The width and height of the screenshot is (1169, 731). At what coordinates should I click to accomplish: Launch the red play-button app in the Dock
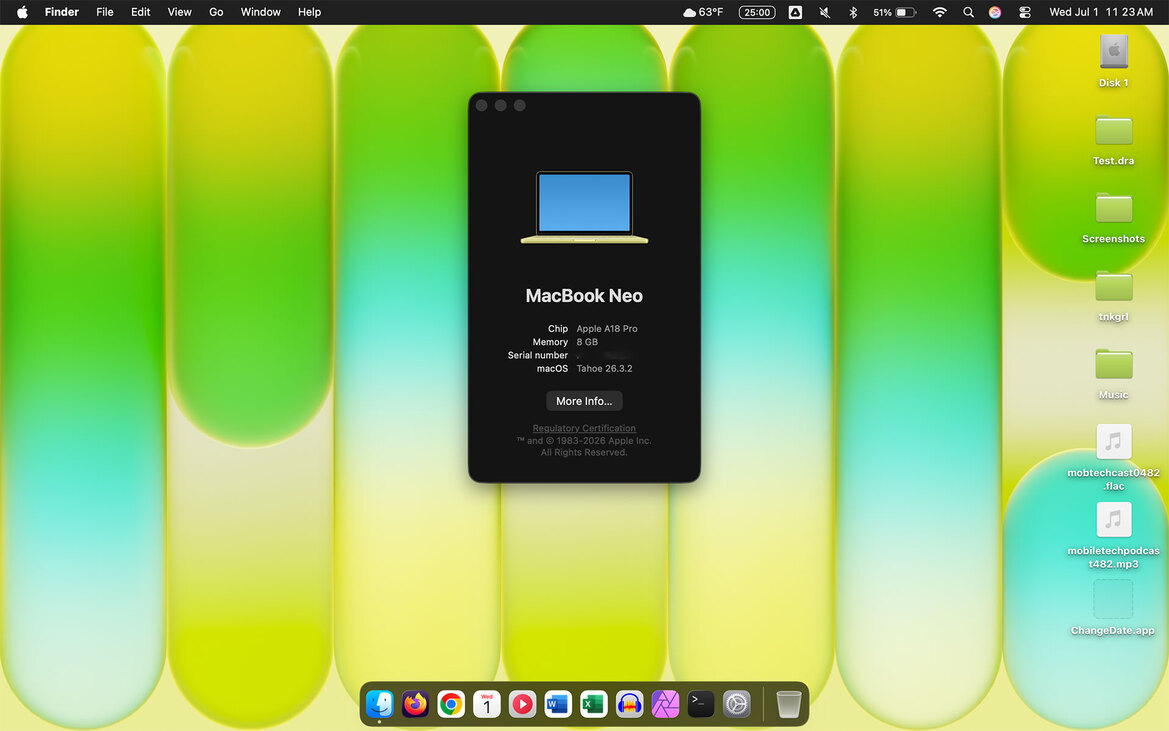point(523,703)
